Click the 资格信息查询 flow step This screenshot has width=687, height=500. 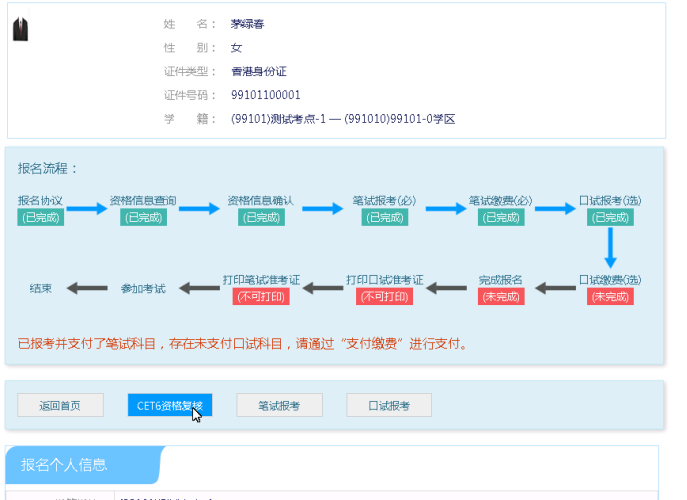(143, 200)
